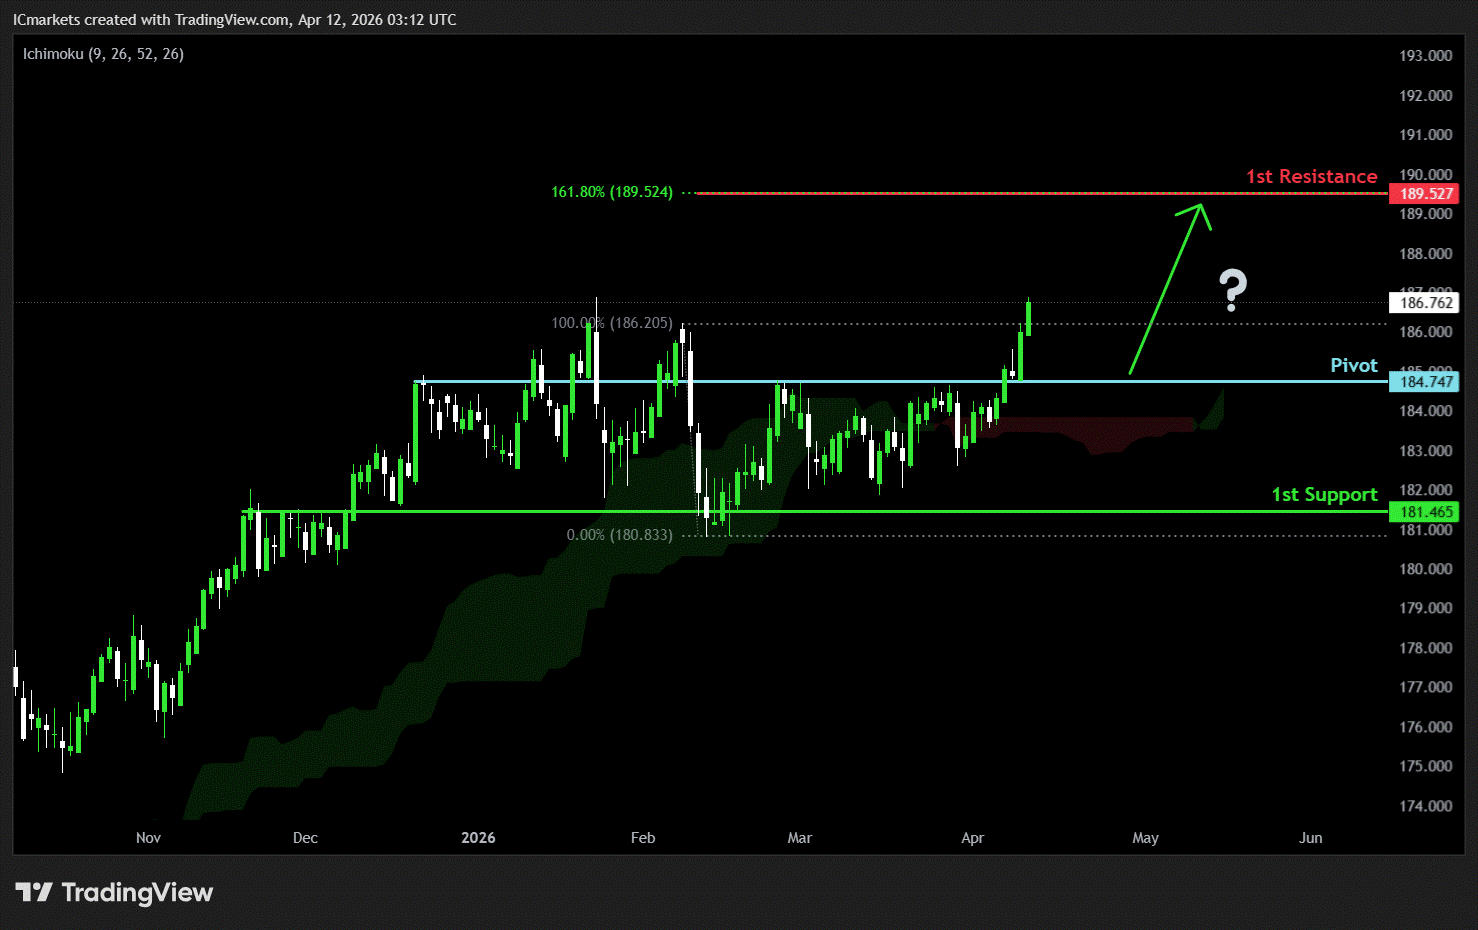Click the ICmarkets TradingView header text
Image resolution: width=1478 pixels, height=930 pixels.
(x=234, y=20)
